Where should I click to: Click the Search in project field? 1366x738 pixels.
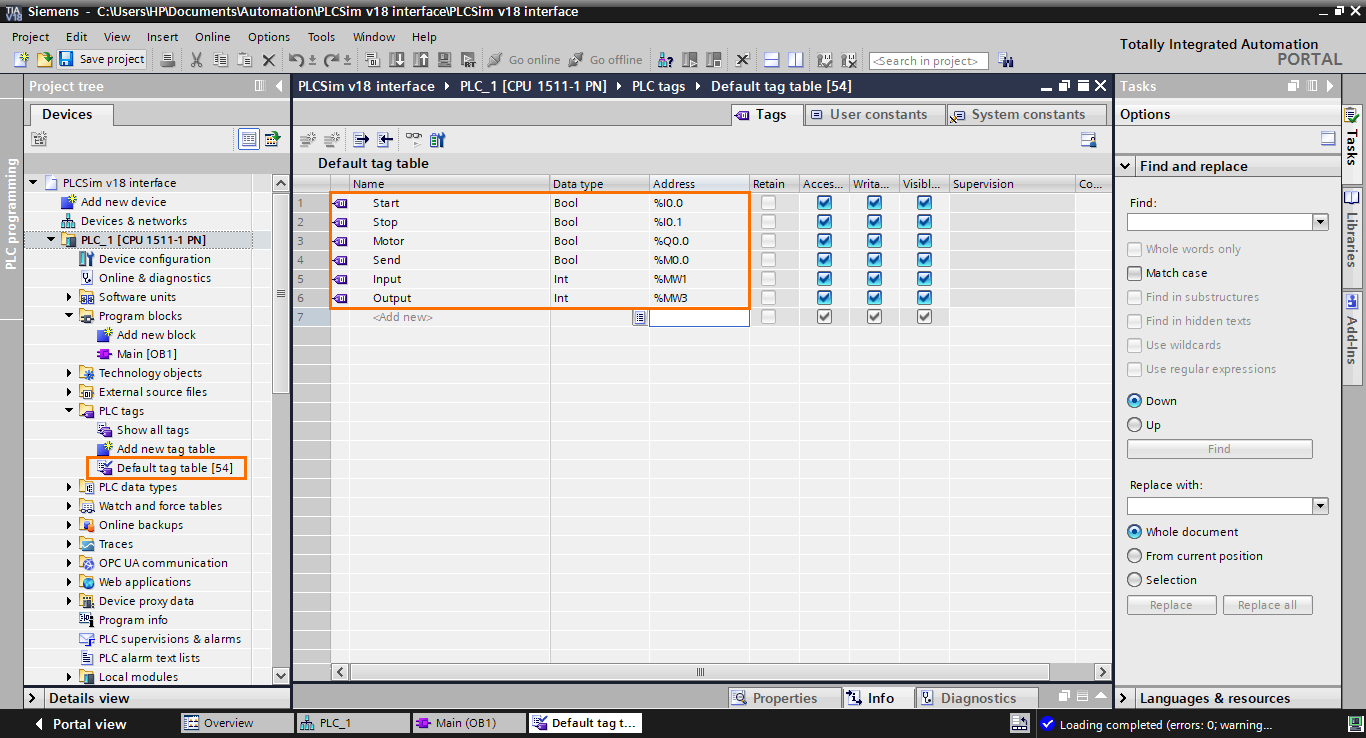(x=928, y=61)
